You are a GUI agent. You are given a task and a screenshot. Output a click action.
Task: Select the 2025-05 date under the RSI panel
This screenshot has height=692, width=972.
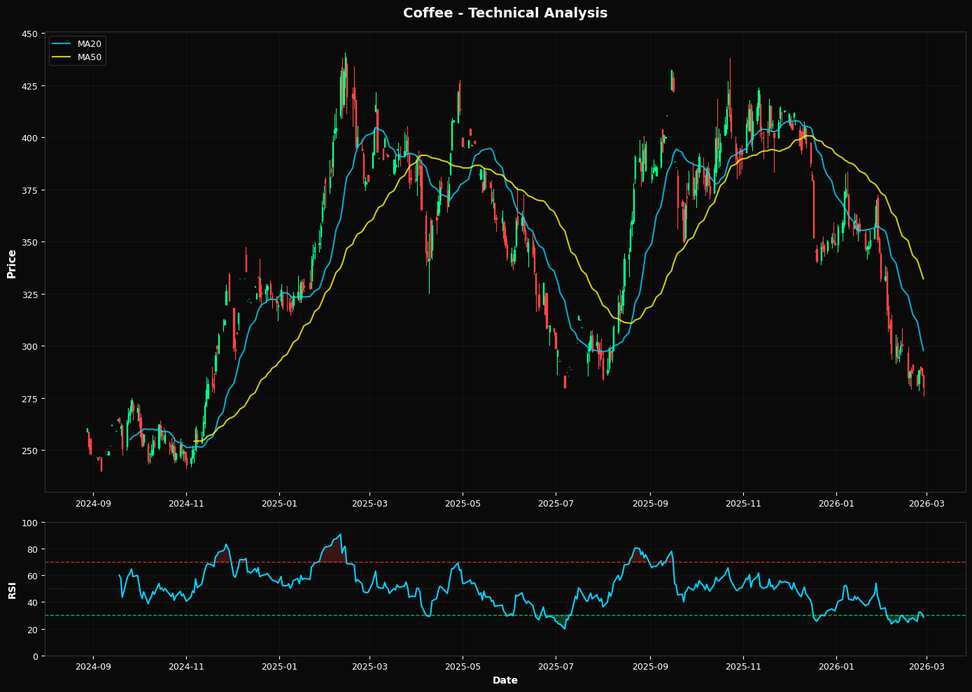pos(462,667)
